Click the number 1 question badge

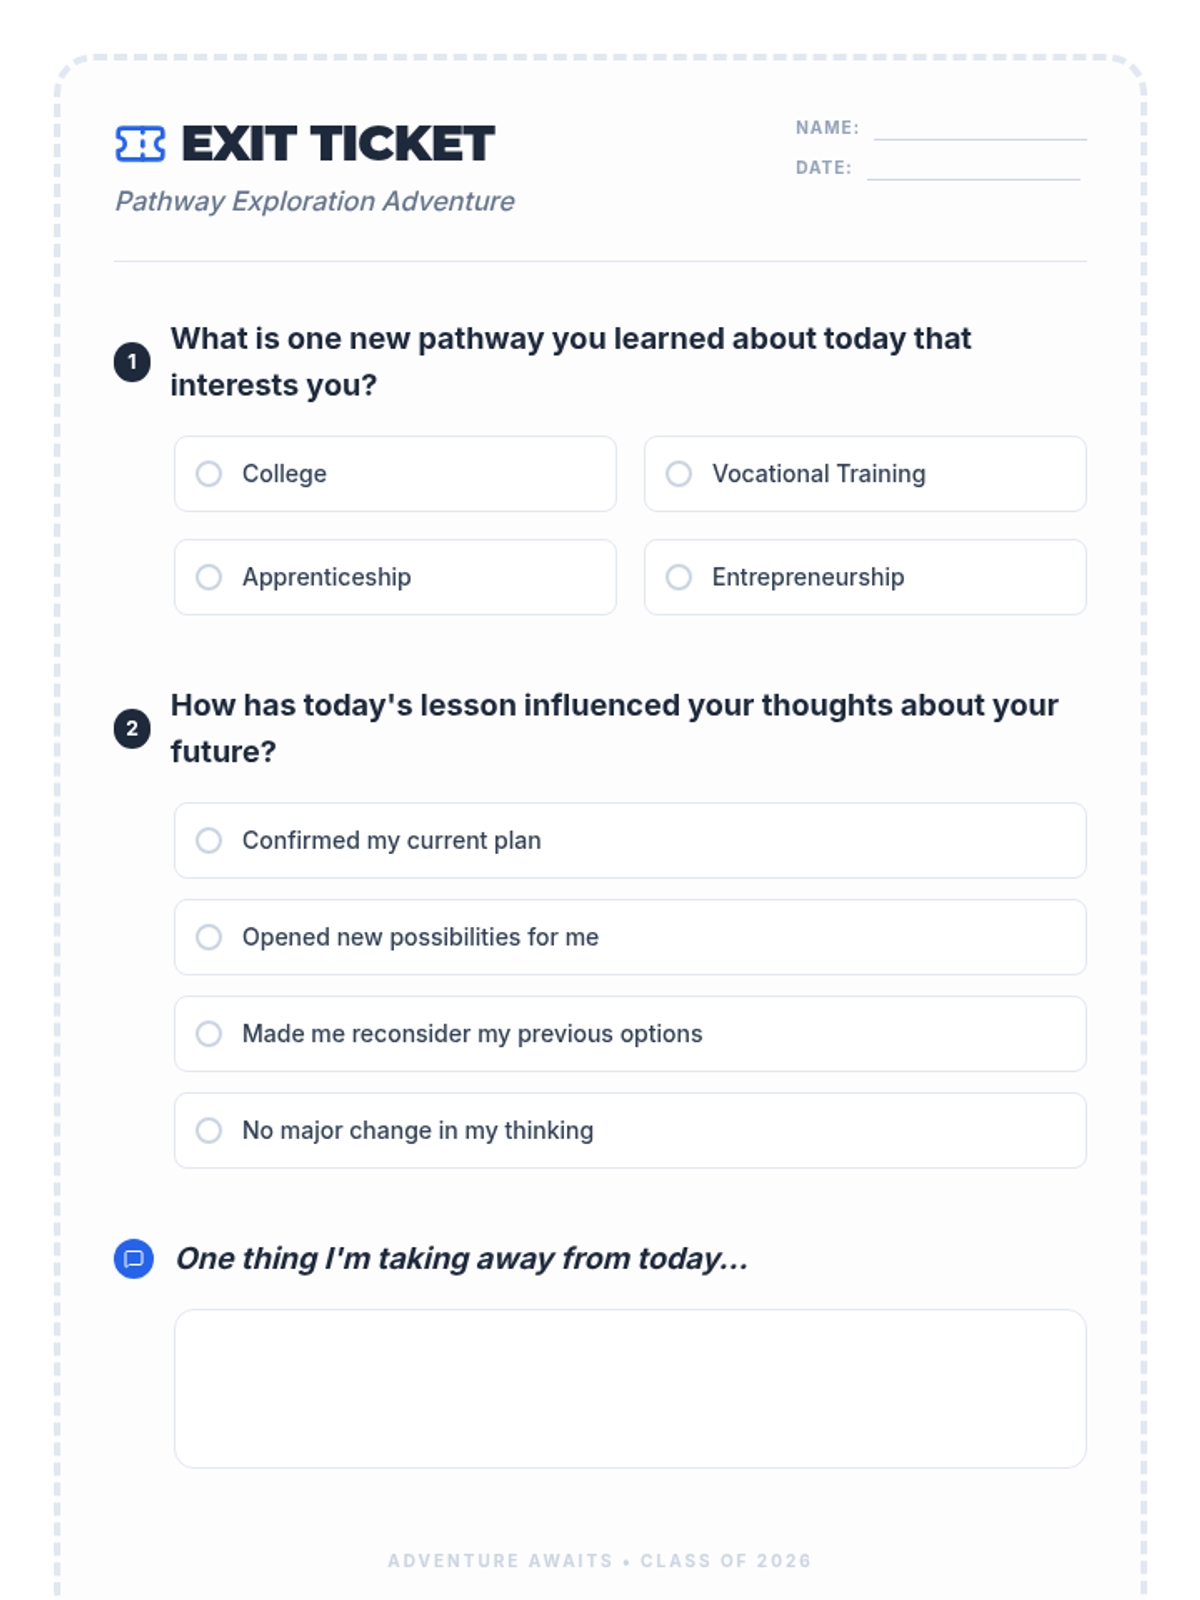coord(132,362)
